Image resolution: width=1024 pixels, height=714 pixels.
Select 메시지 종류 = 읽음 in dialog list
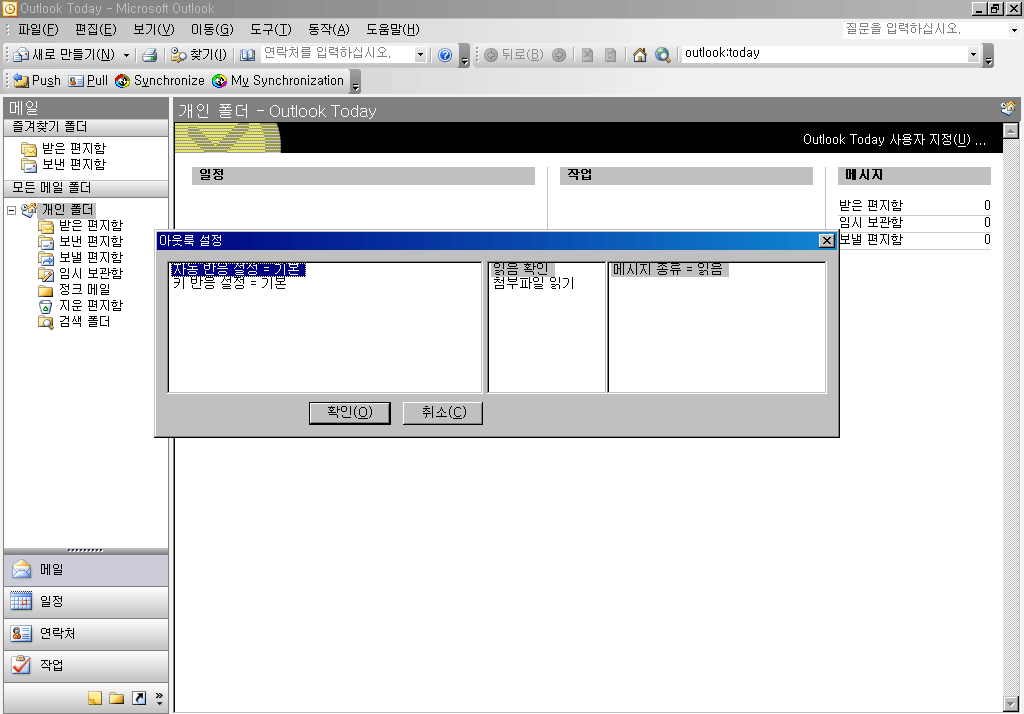[669, 269]
